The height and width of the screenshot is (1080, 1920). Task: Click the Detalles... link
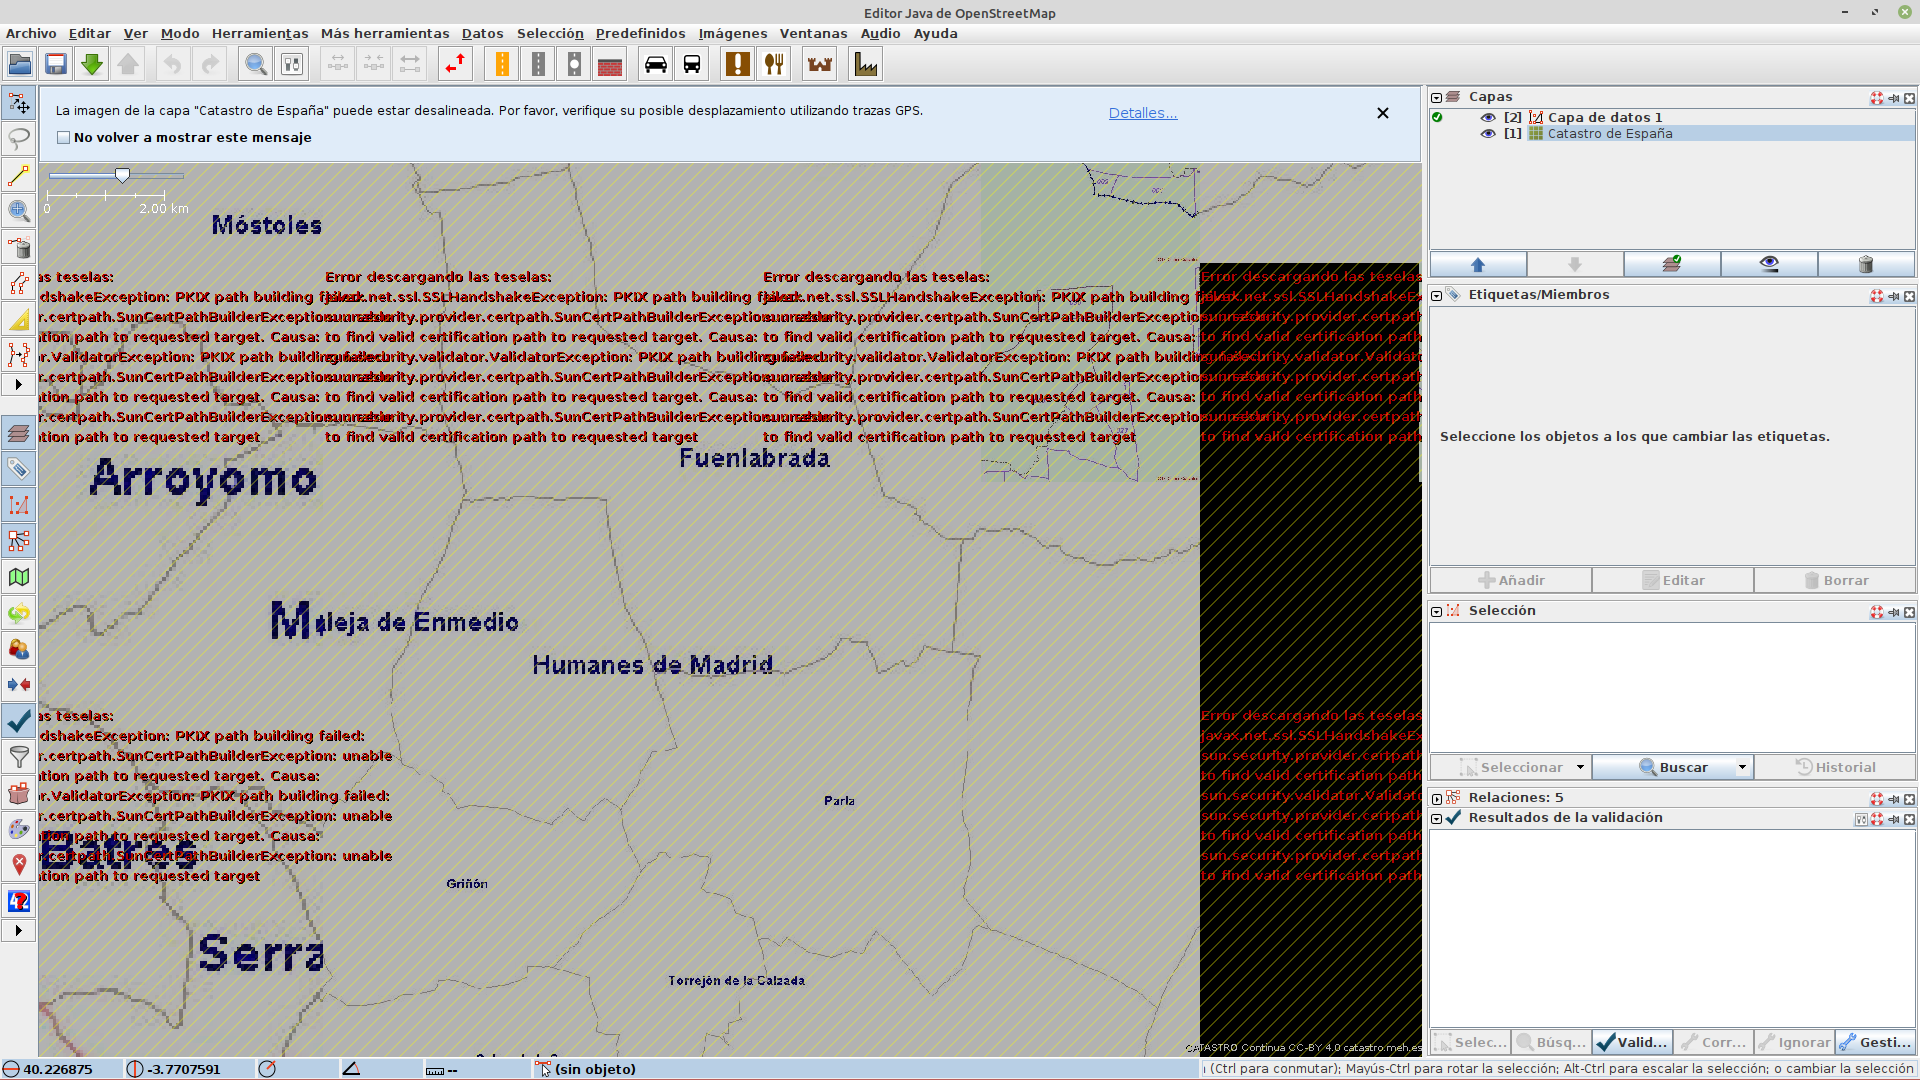[x=1142, y=113]
